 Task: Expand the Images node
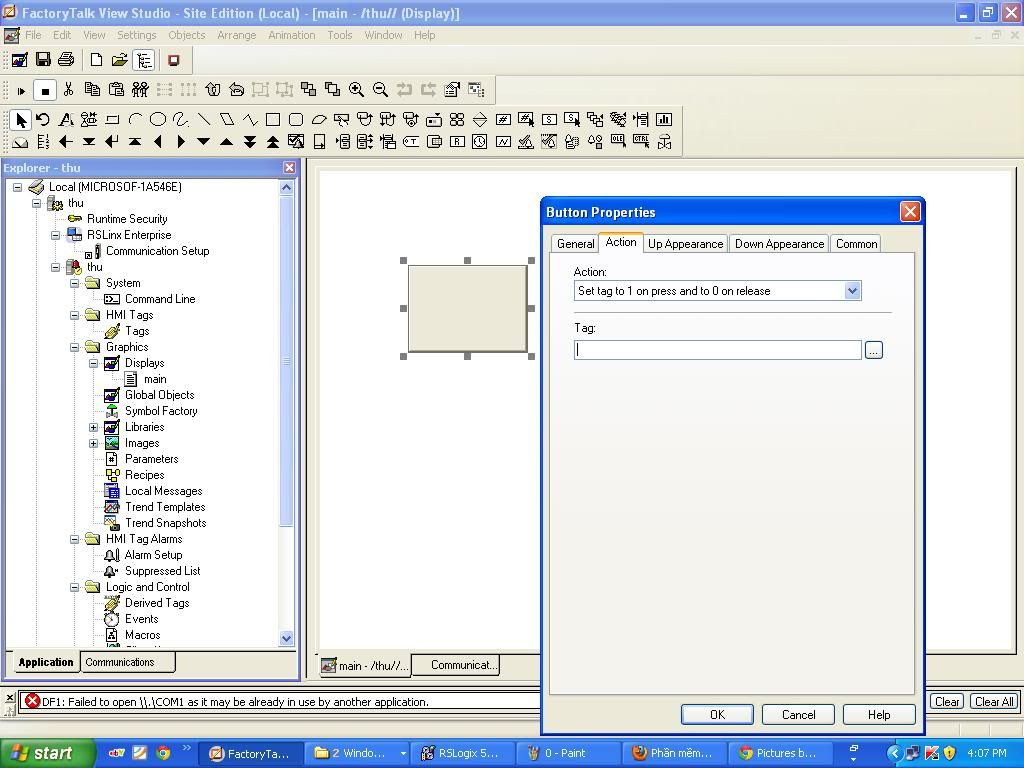tap(93, 443)
